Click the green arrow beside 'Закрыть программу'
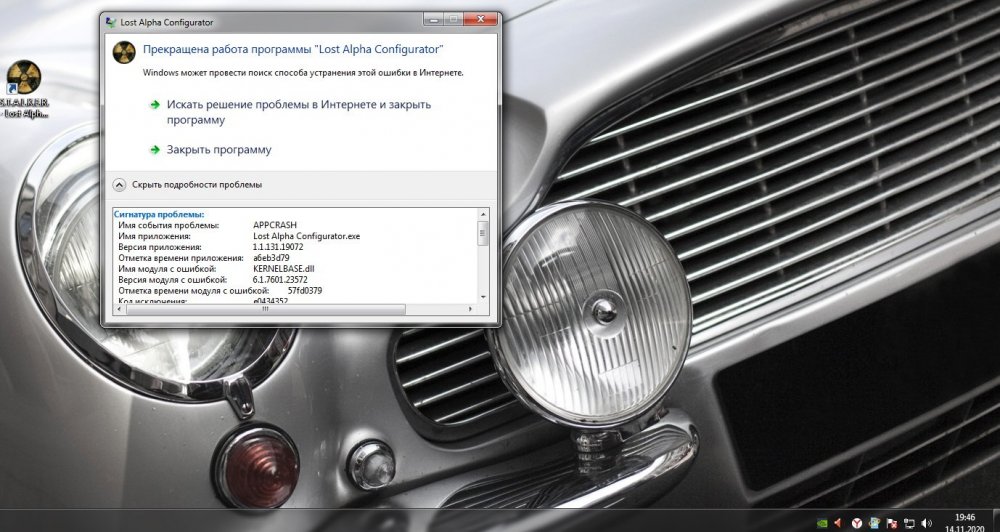Image resolution: width=1000 pixels, height=532 pixels. (154, 150)
